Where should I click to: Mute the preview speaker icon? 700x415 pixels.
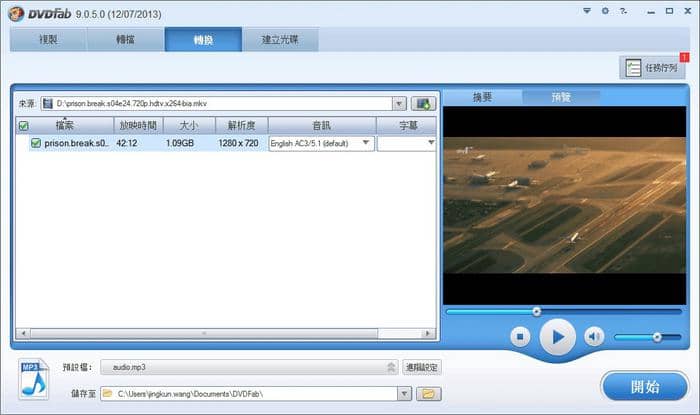coord(594,336)
